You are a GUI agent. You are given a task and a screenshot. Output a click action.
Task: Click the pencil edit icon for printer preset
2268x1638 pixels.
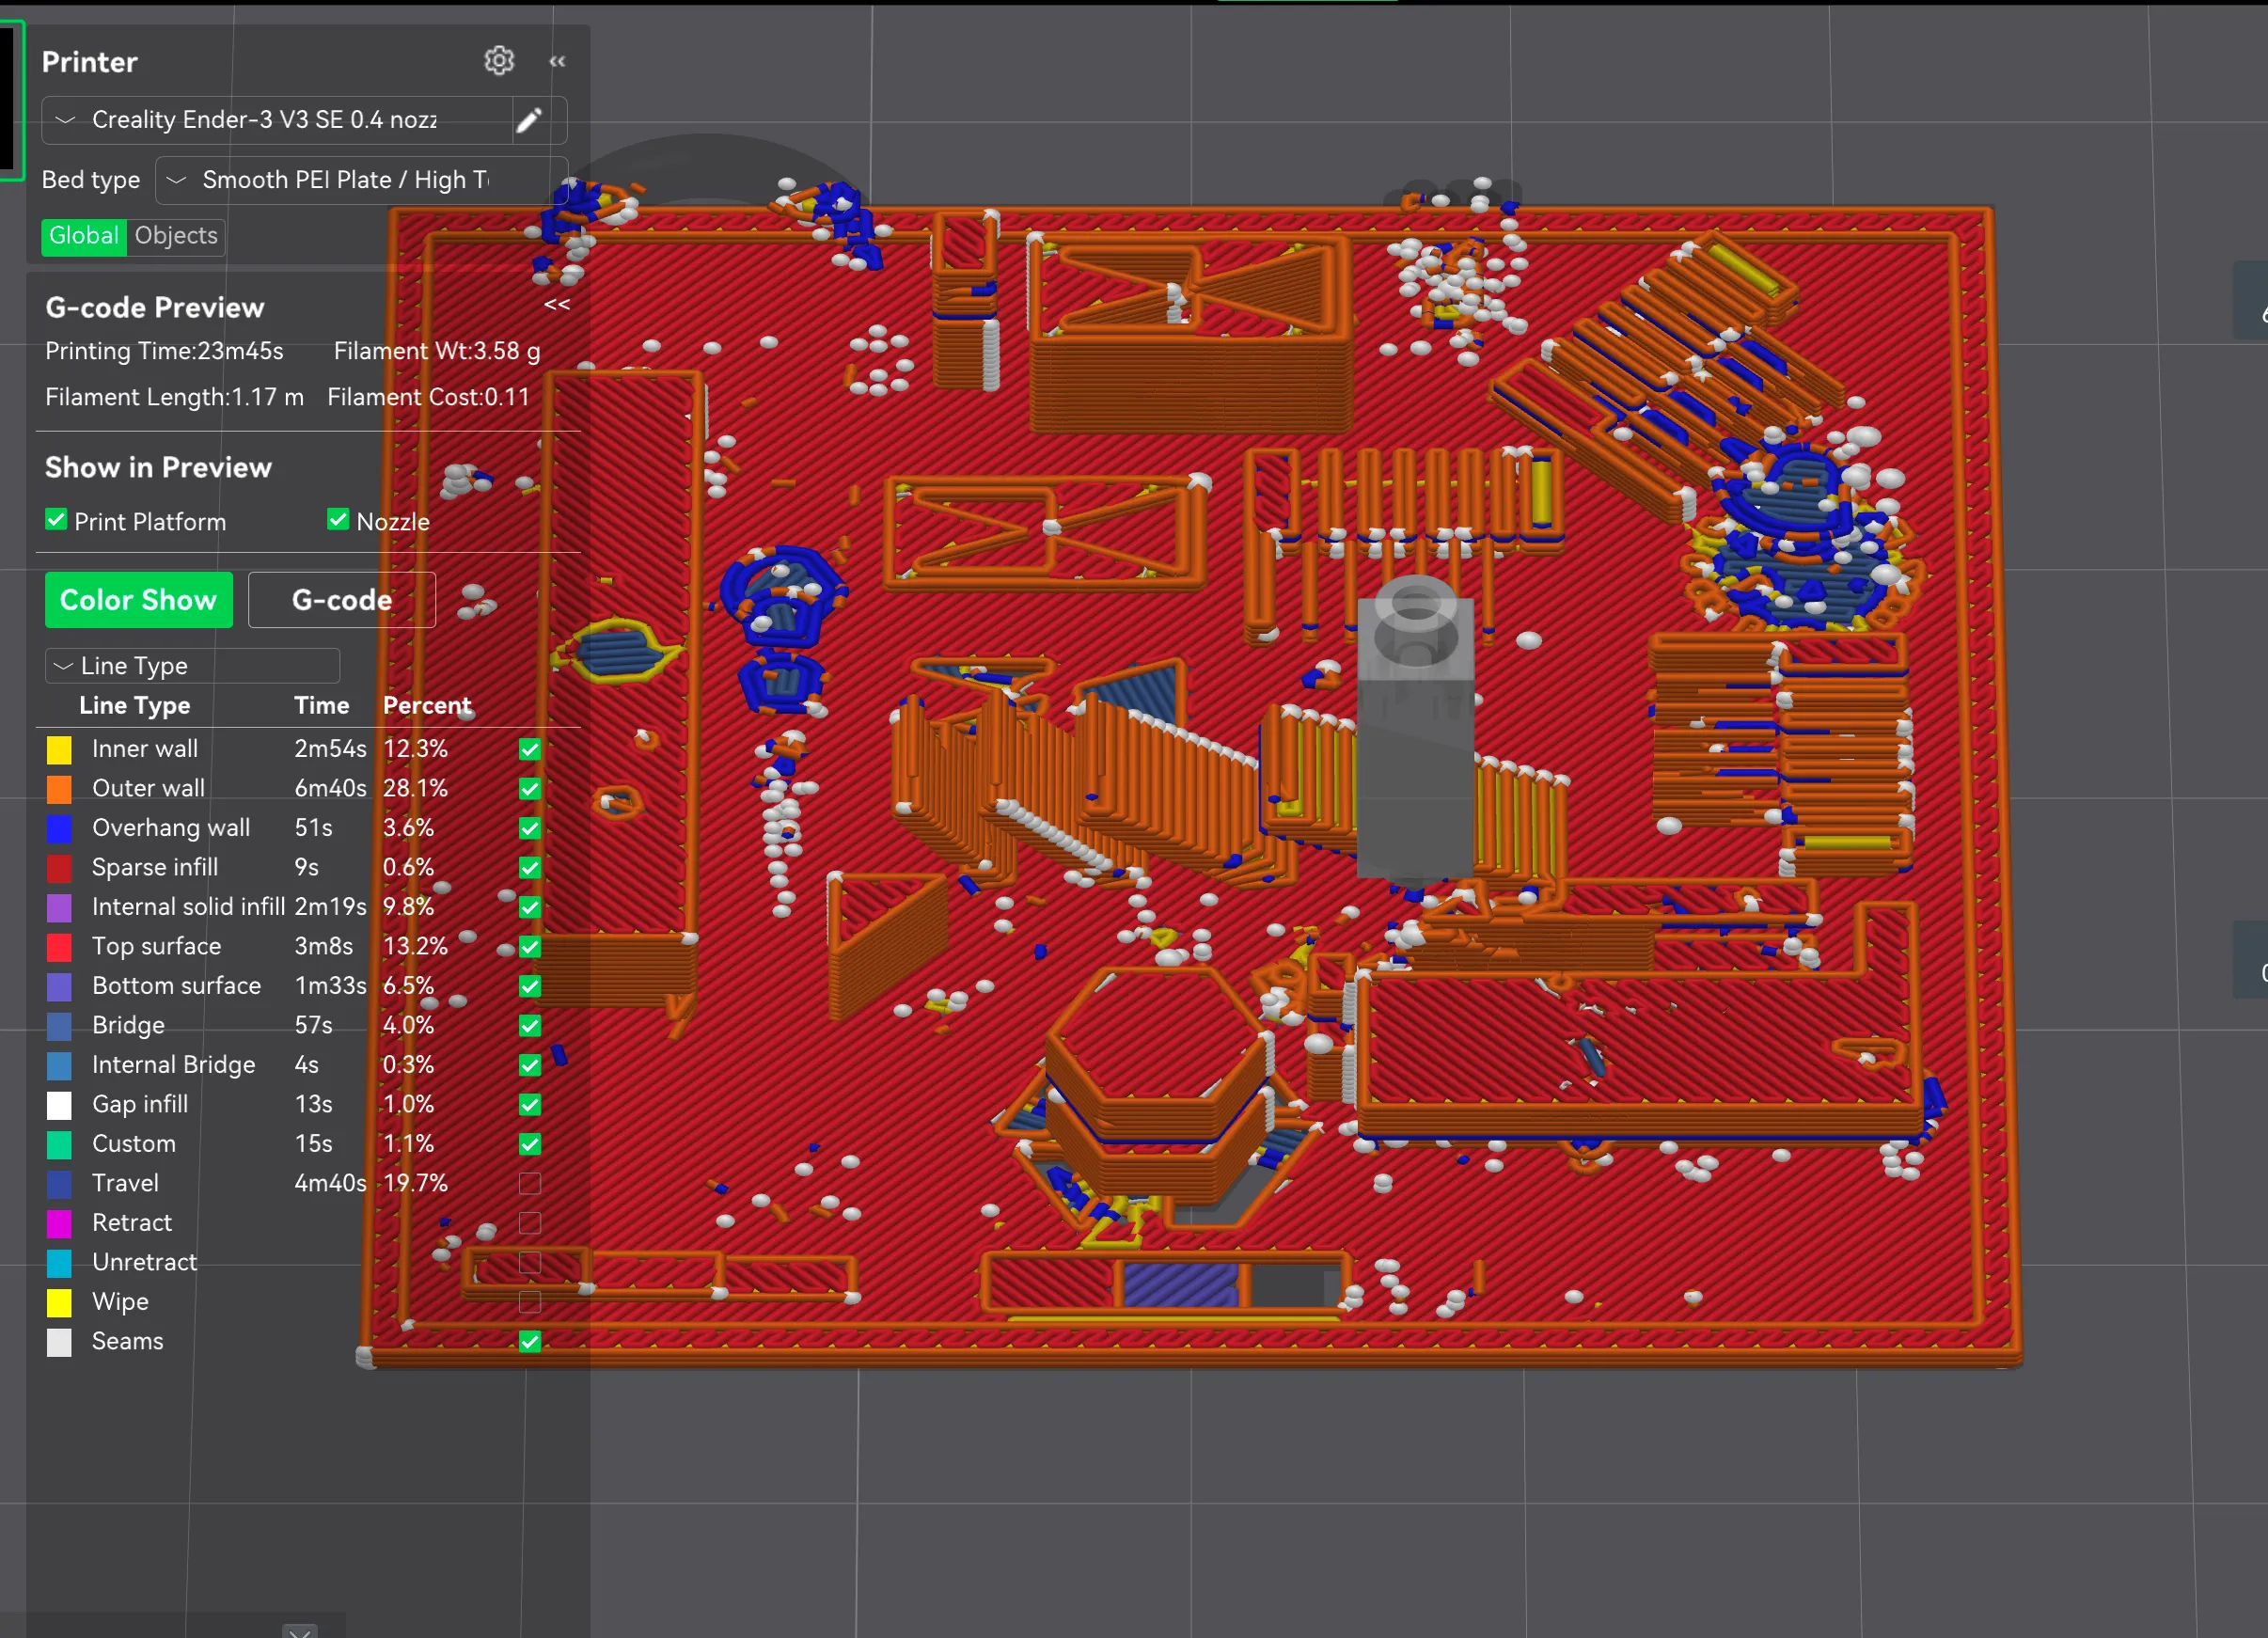coord(529,120)
